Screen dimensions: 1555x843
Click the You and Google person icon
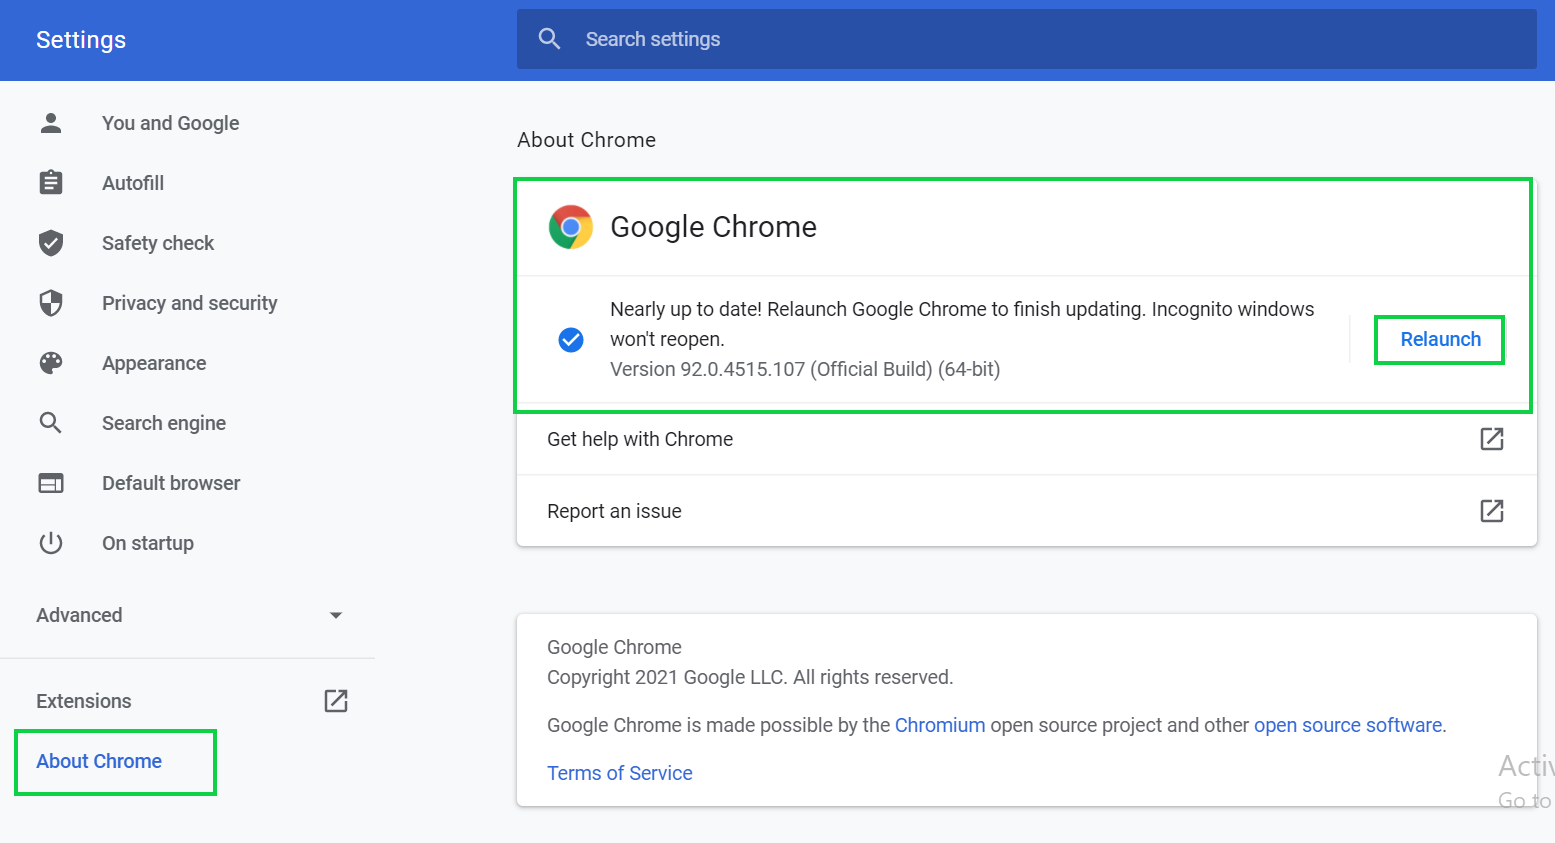51,123
